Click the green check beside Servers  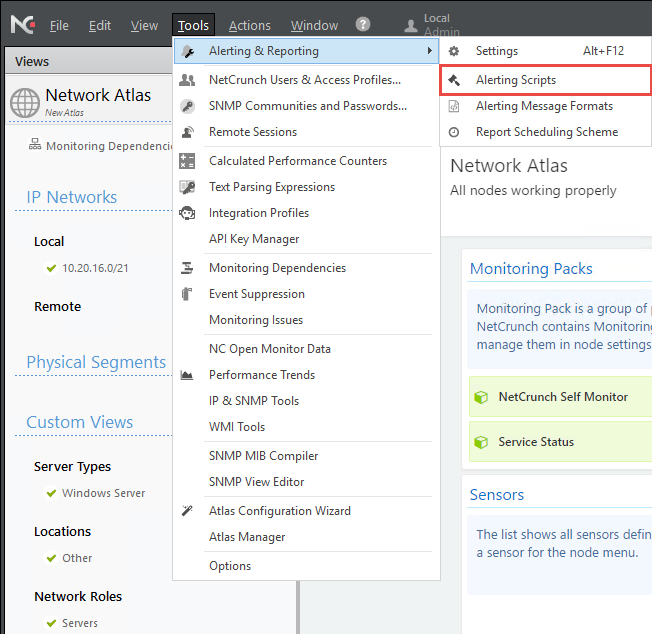51,623
